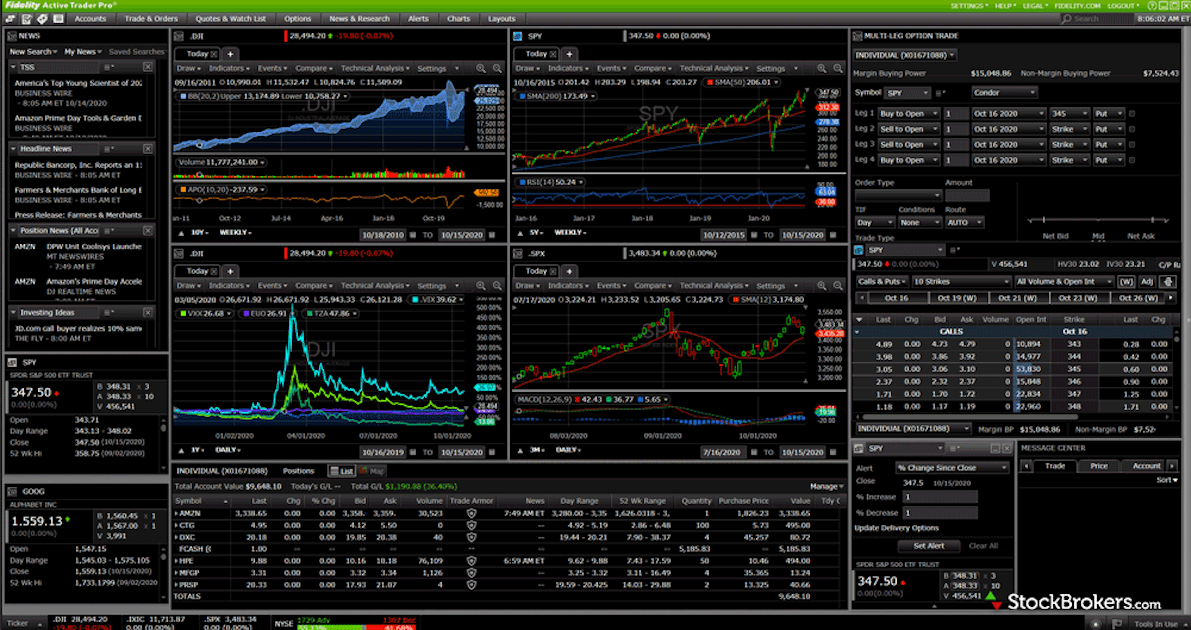
Task: Close the Headline News section
Action: pos(147,149)
